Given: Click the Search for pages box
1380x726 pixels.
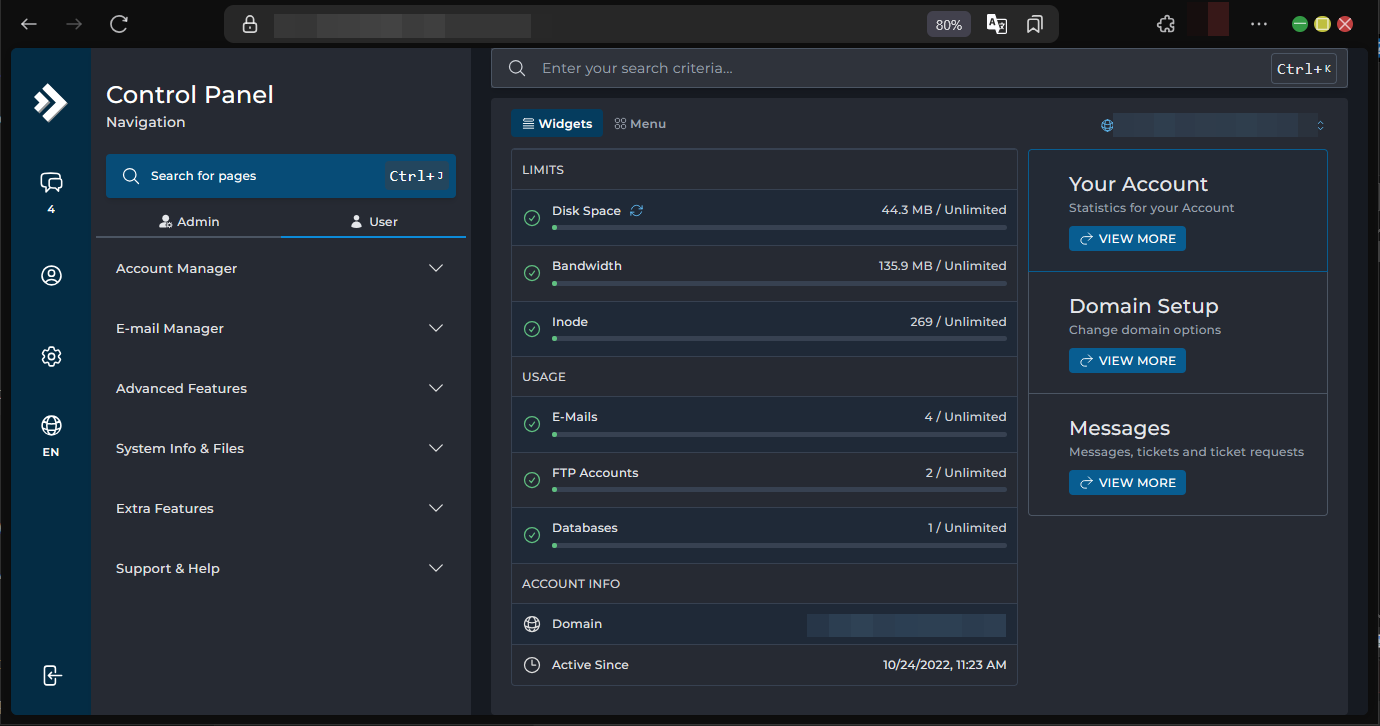Looking at the screenshot, I should coord(281,176).
